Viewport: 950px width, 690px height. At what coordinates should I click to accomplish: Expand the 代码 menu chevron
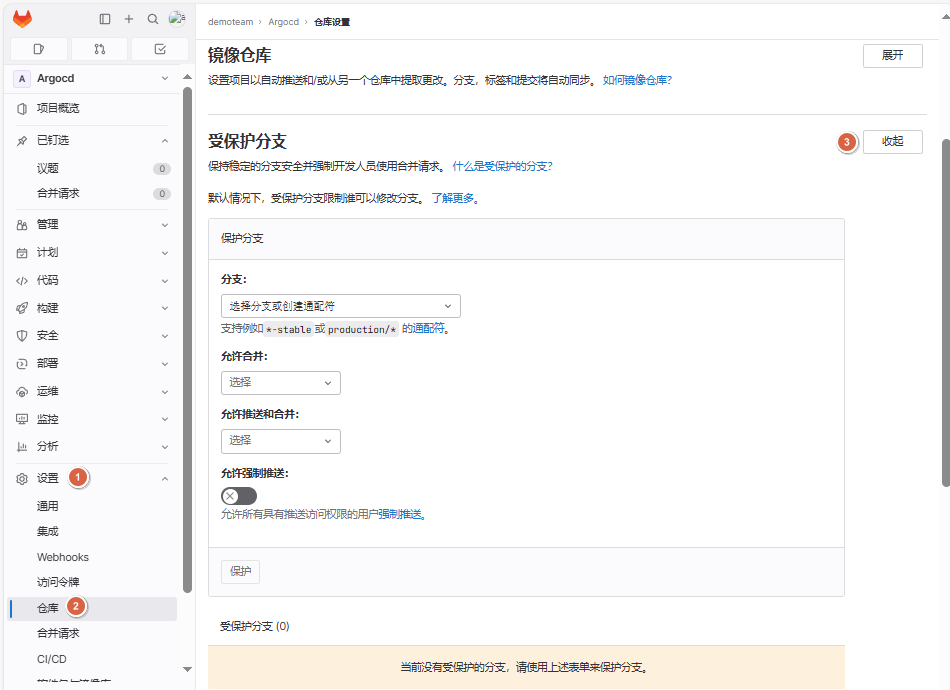[165, 280]
